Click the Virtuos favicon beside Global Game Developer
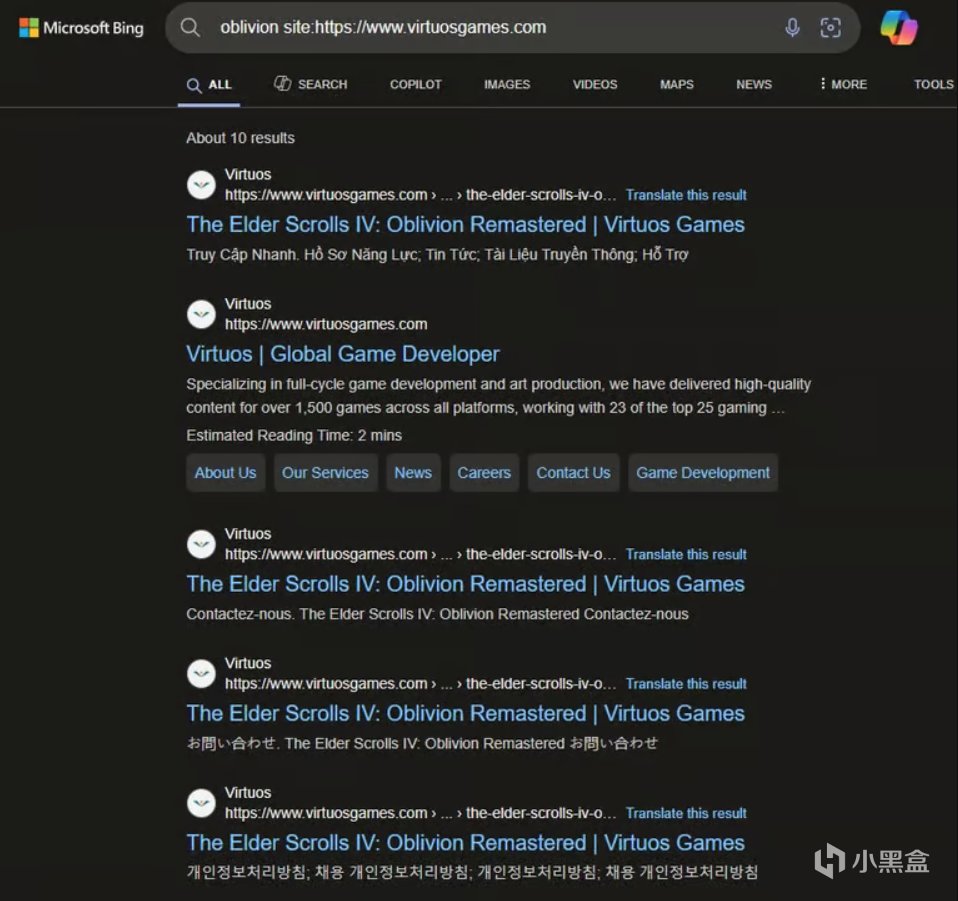This screenshot has width=958, height=901. (x=201, y=314)
